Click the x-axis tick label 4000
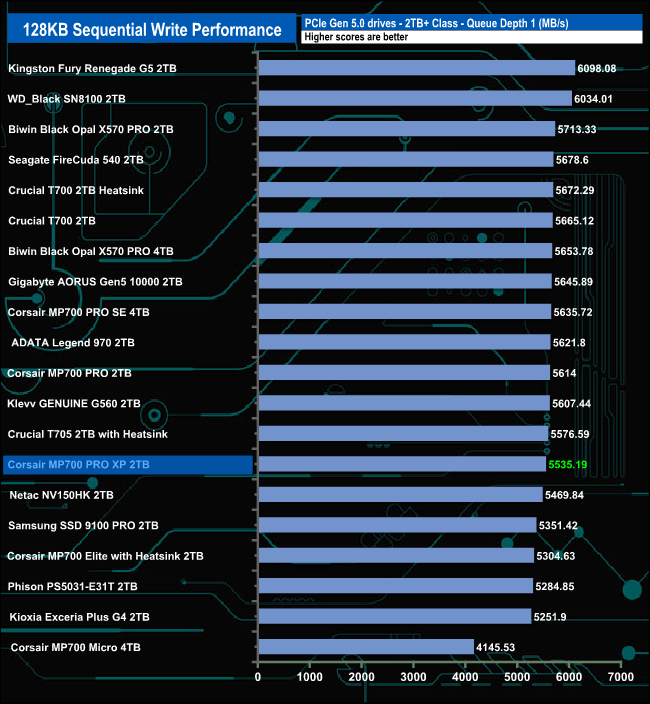This screenshot has width=650, height=704. (465, 677)
